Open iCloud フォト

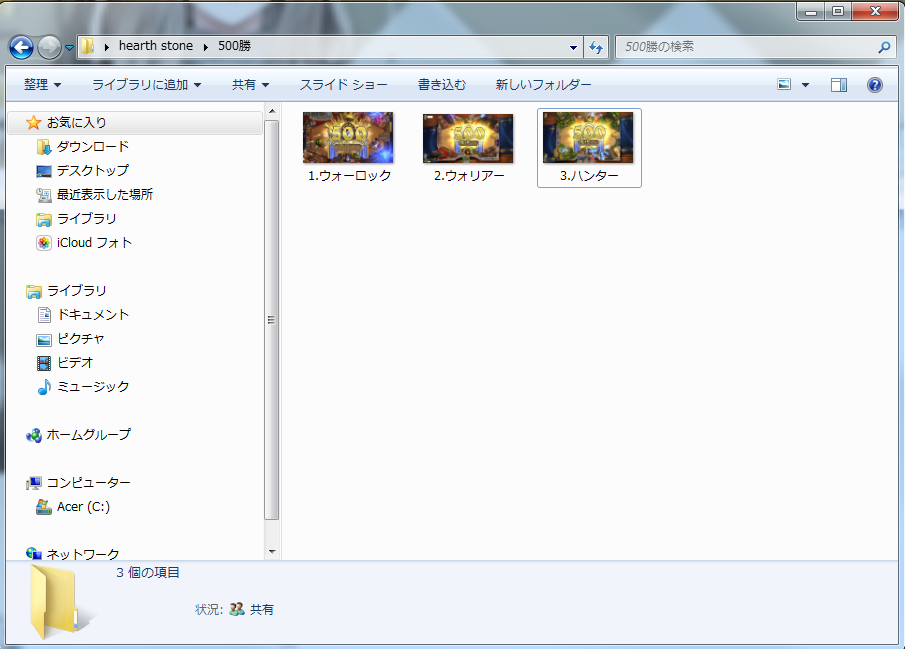[x=95, y=243]
